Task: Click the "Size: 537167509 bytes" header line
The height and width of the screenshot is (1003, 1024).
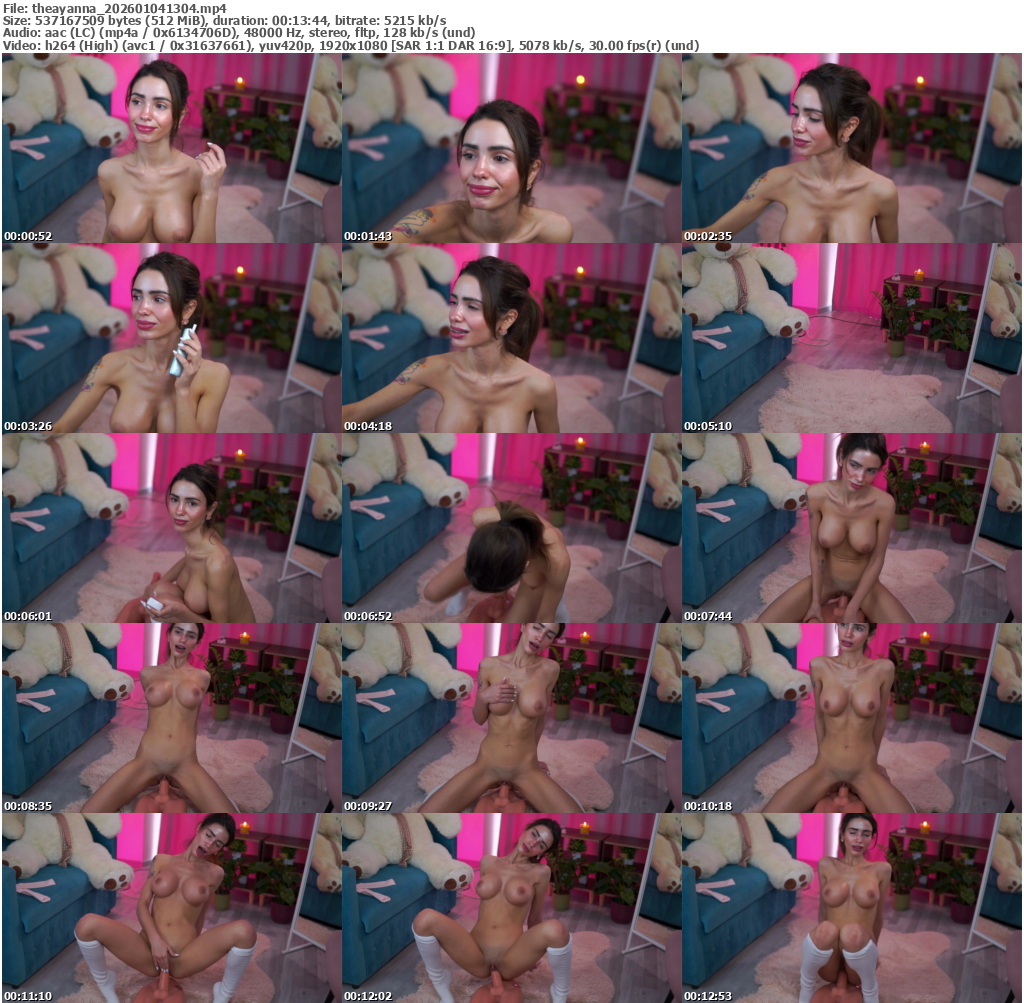Action: (225, 20)
